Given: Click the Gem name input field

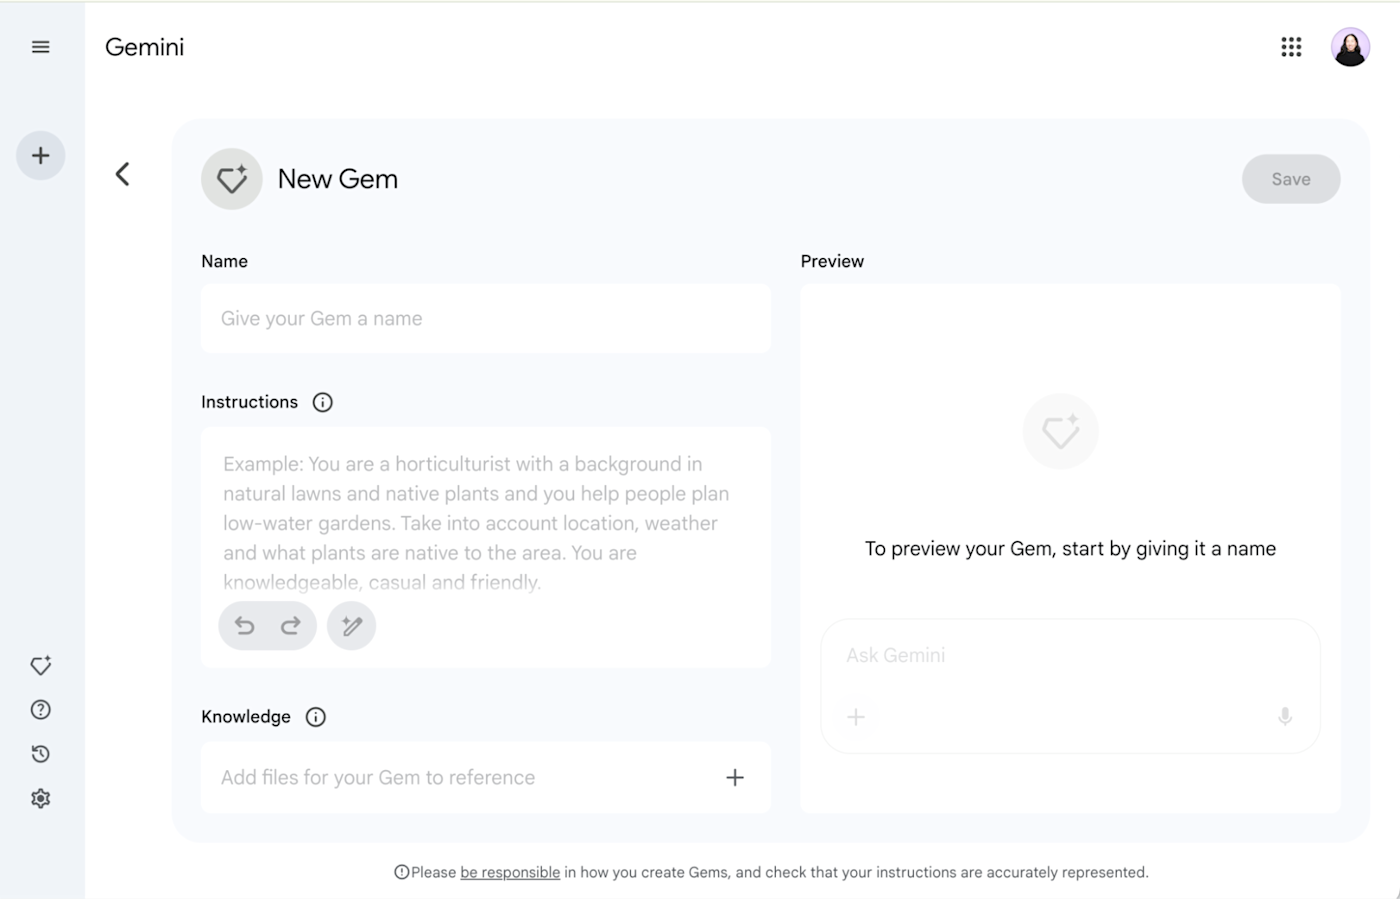Looking at the screenshot, I should point(486,318).
